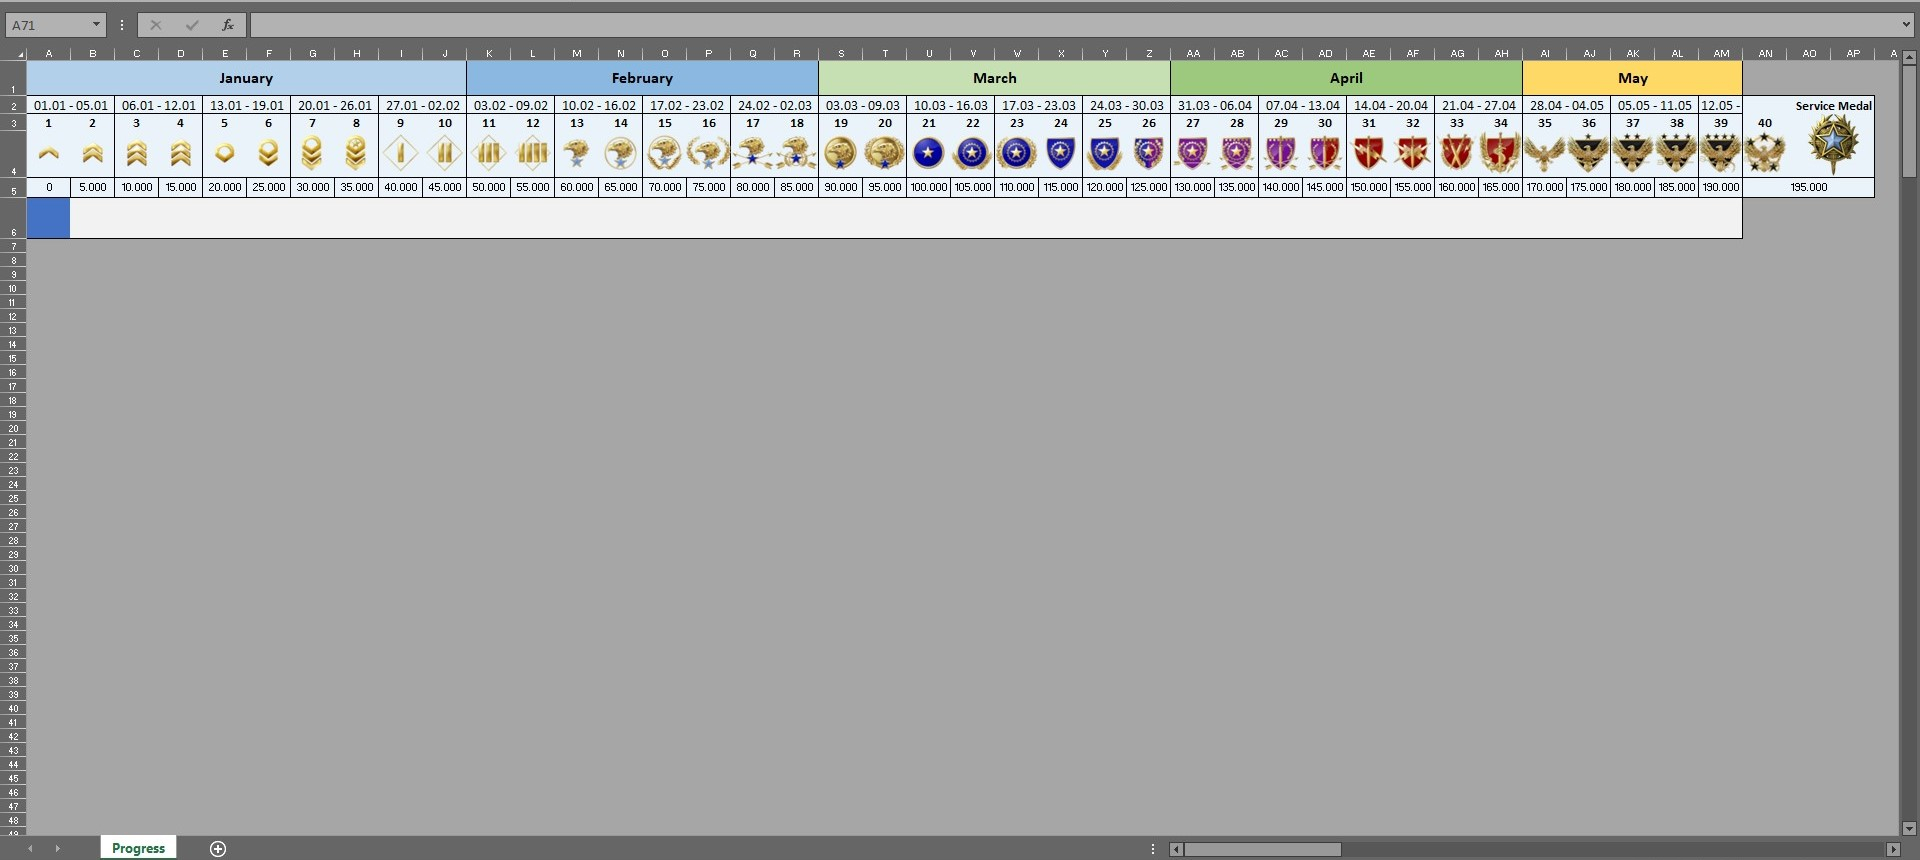Click the date range cell 01.01 - 05.01

click(x=70, y=105)
